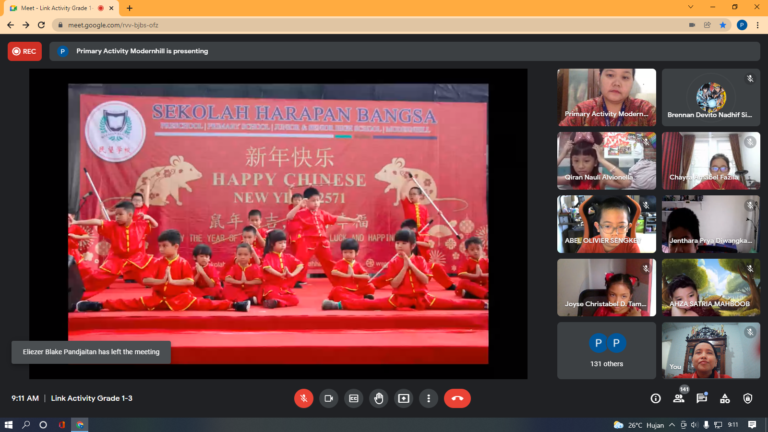Raise your hand in the meeting
The image size is (768, 432).
378,398
